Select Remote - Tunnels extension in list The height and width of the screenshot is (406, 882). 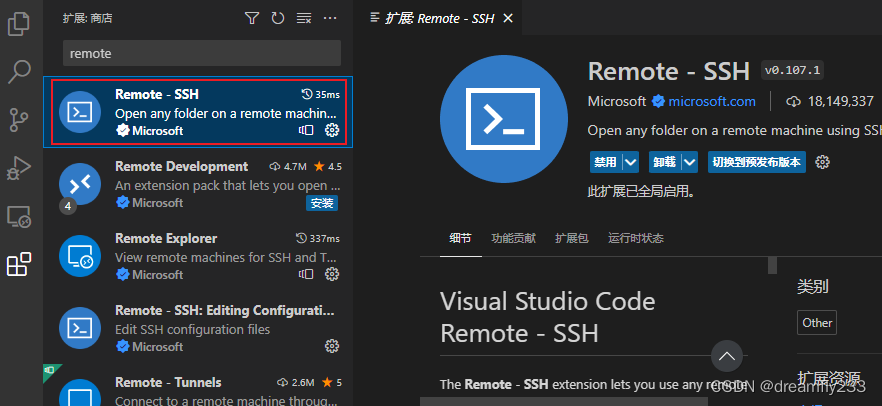click(x=198, y=385)
